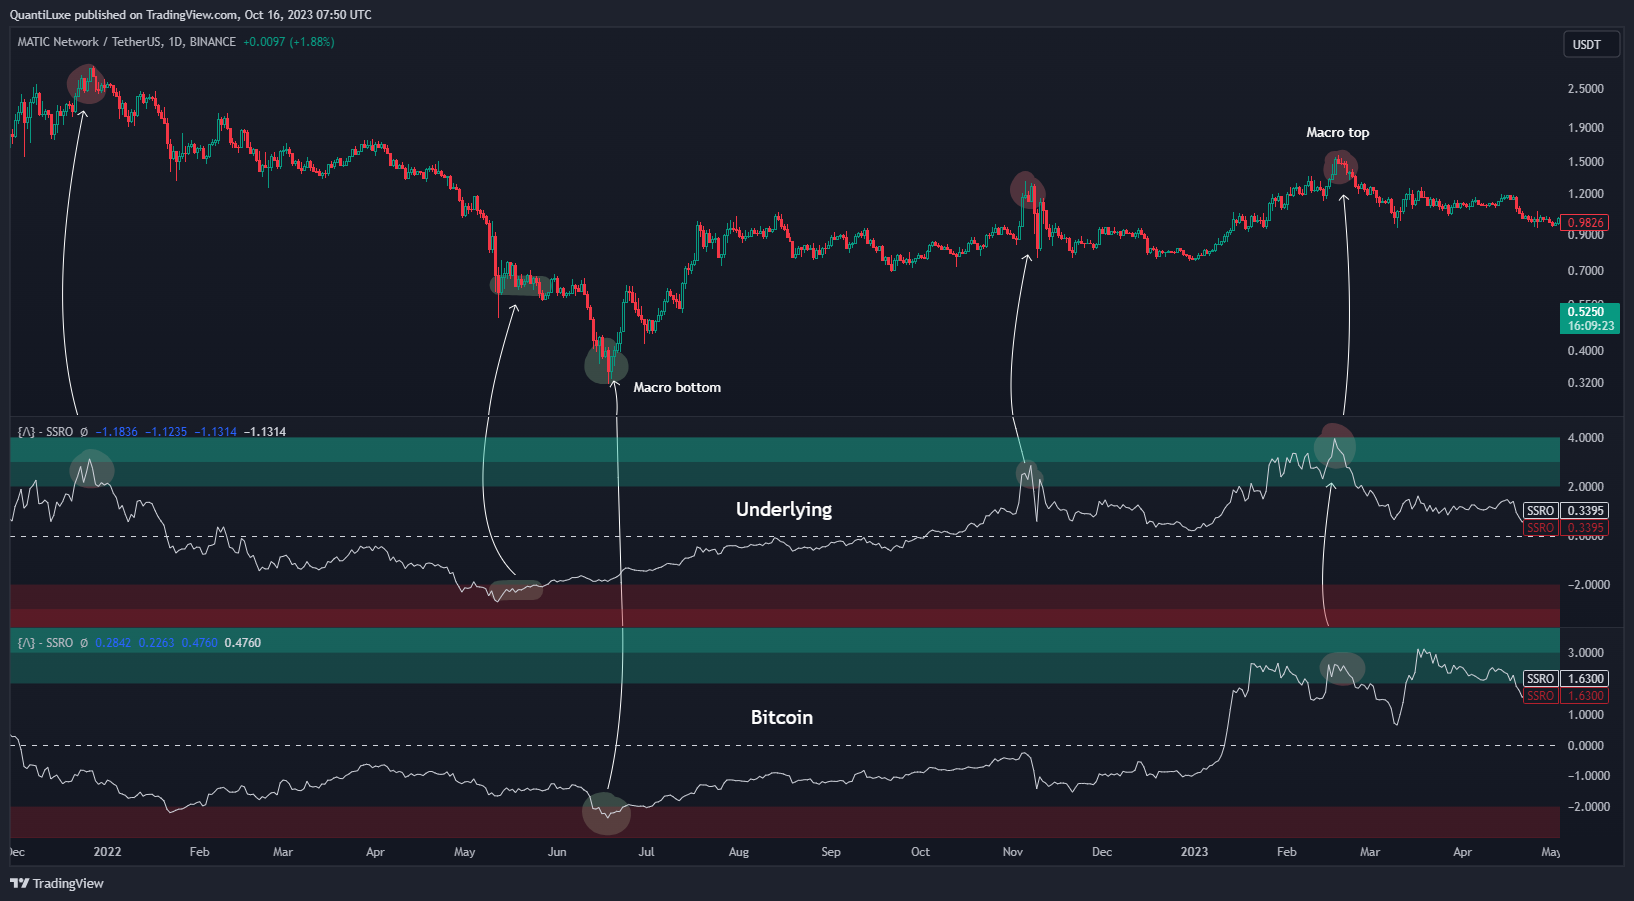Select the 'Underlying' pane label
Screen dimensions: 1634x901
pyautogui.click(x=784, y=509)
